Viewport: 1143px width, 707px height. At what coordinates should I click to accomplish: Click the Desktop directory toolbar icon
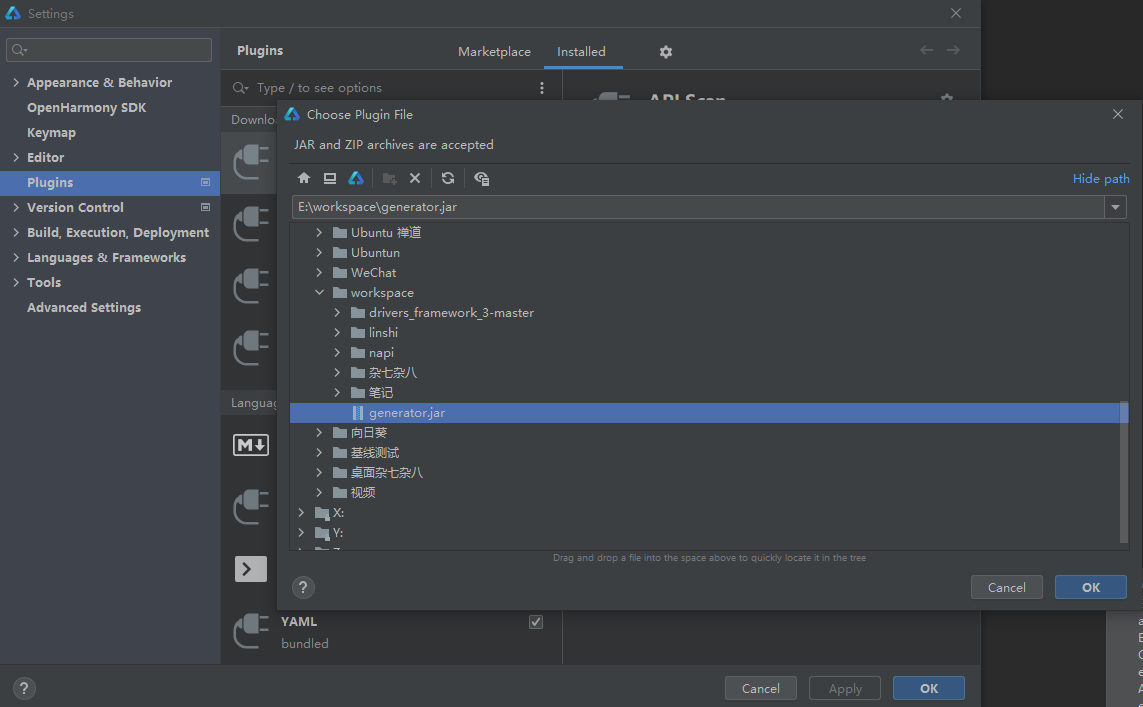[x=330, y=178]
